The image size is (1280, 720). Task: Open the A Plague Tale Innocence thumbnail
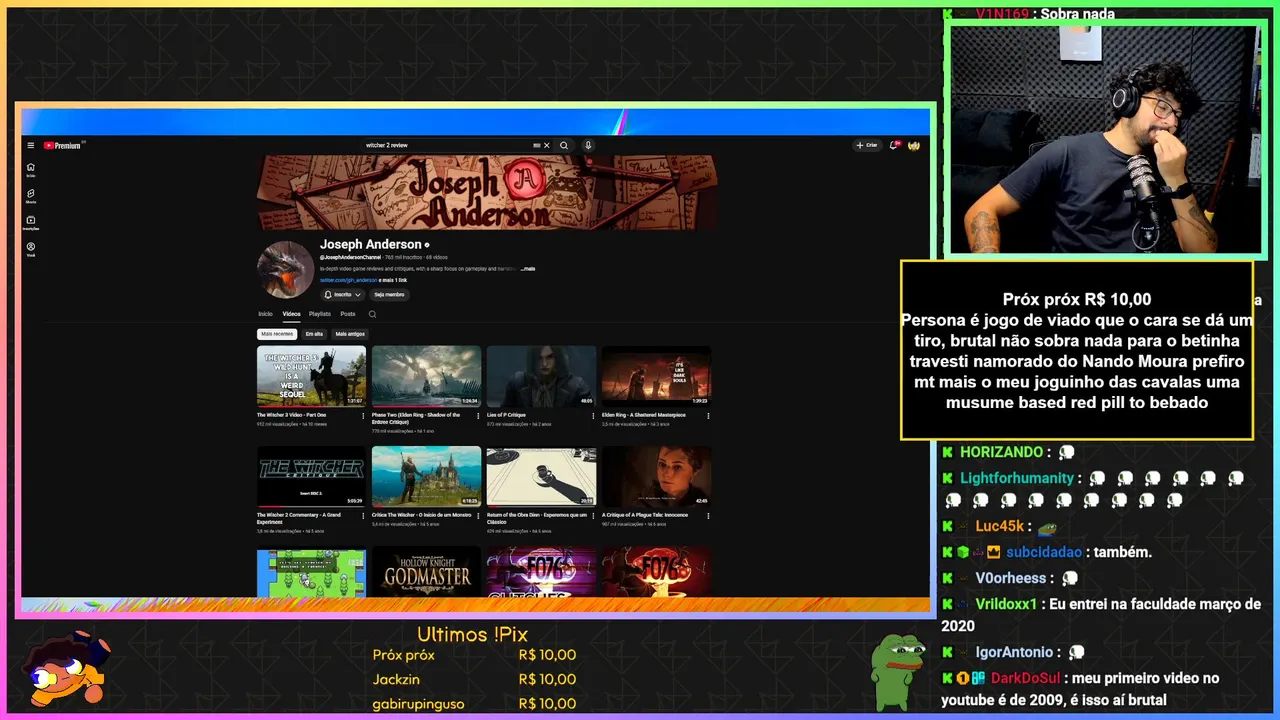pos(656,477)
